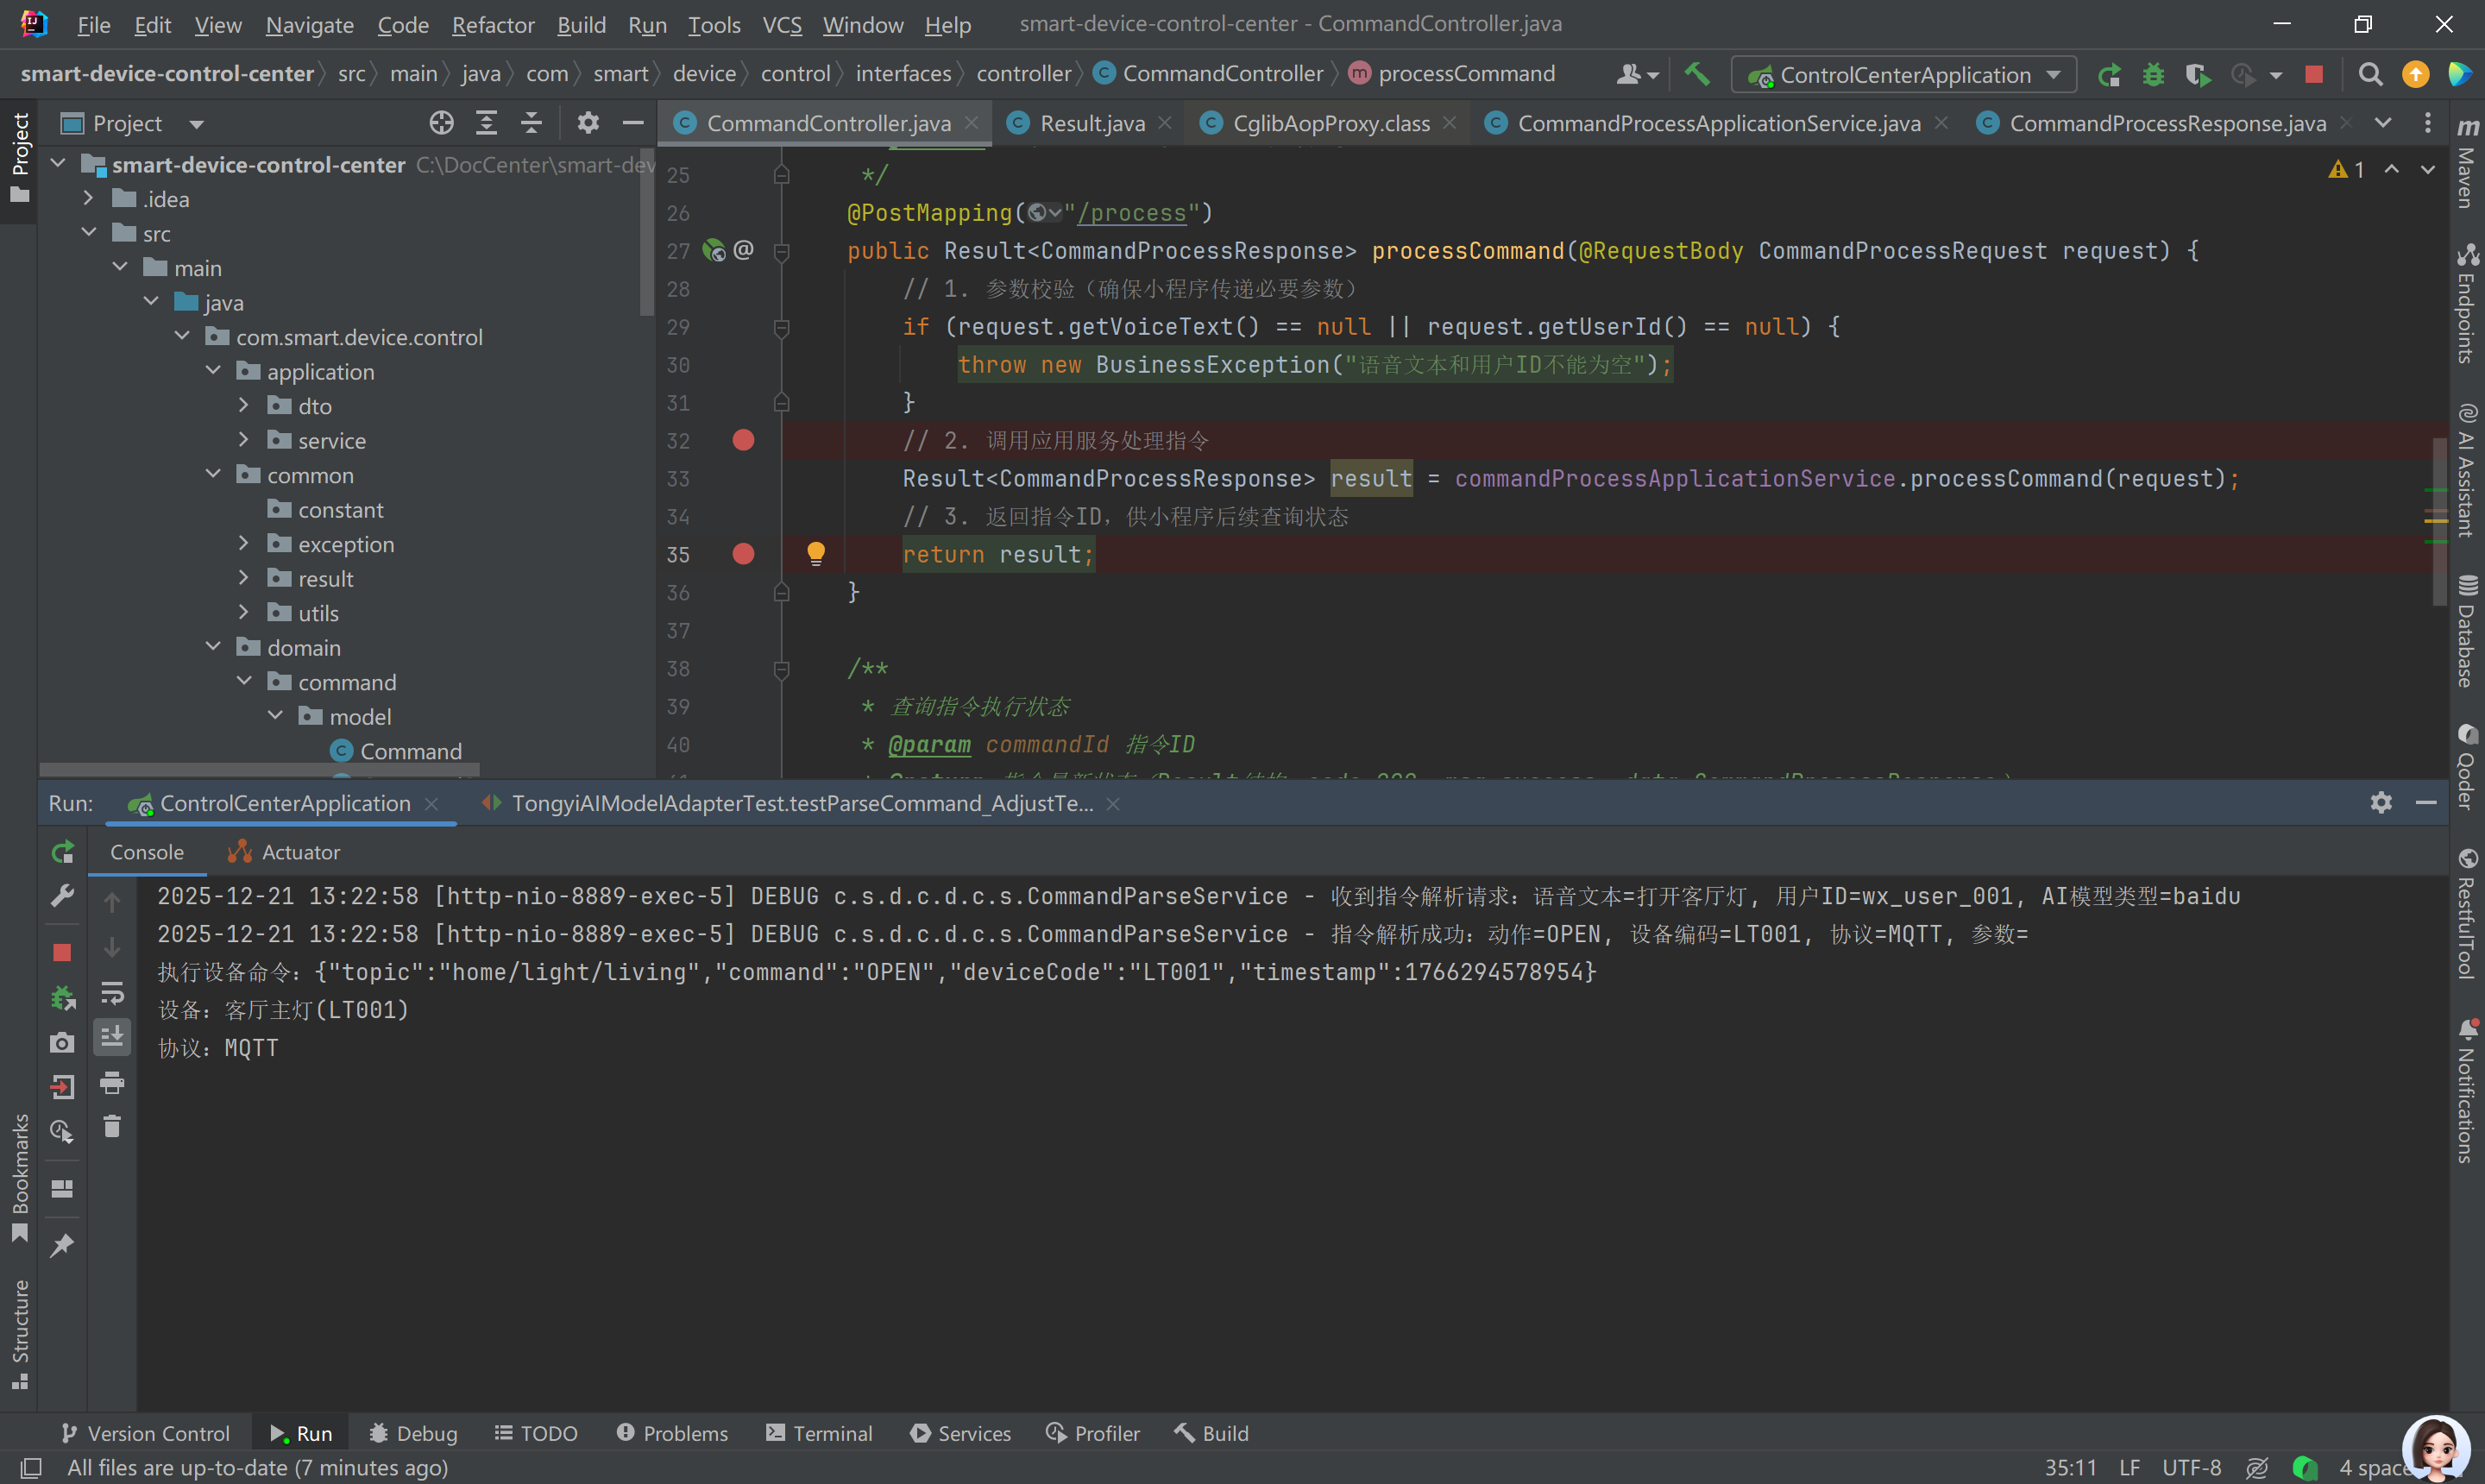Click the intention lightbulb on line 35

pyautogui.click(x=816, y=553)
